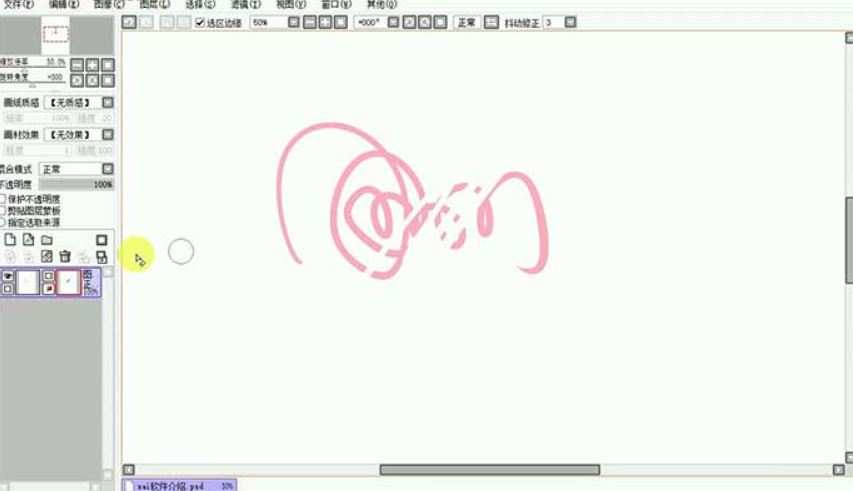Toggle the 选区边缘 checkbox

tap(200, 22)
